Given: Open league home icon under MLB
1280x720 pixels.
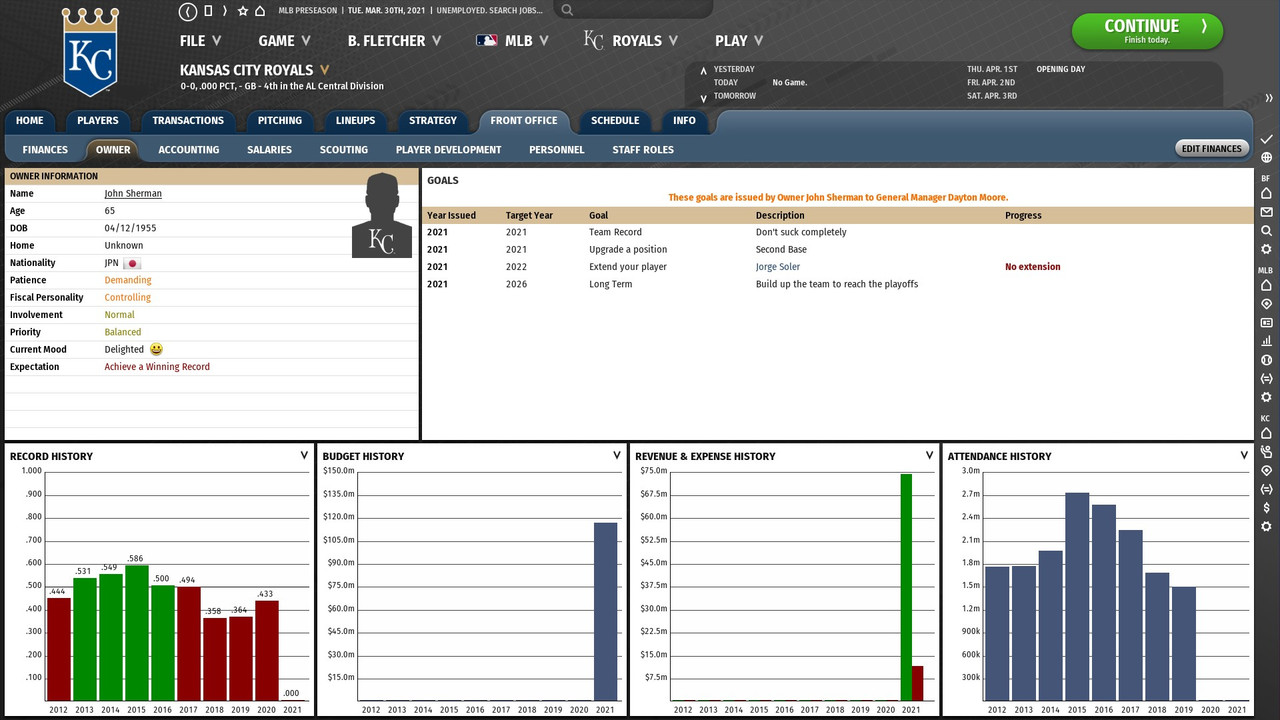Looking at the screenshot, I should pos(1266,285).
